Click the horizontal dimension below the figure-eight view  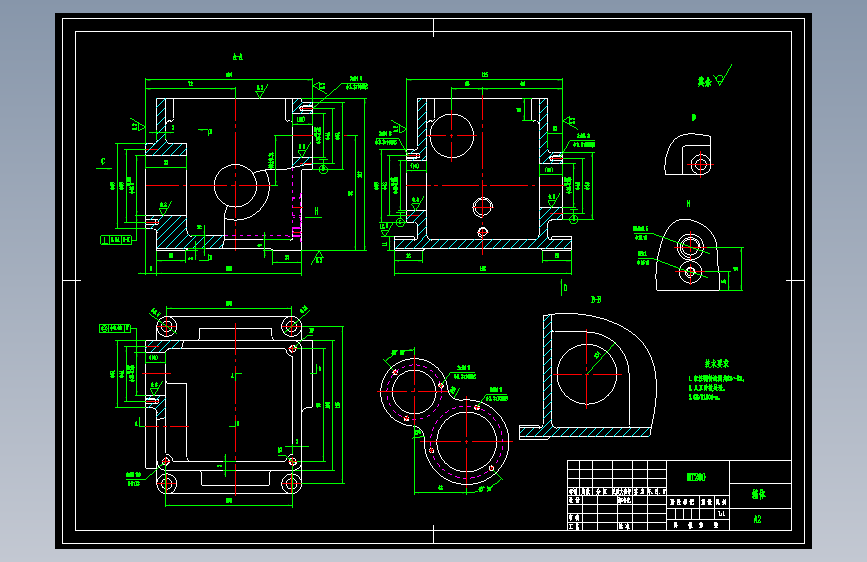441,488
